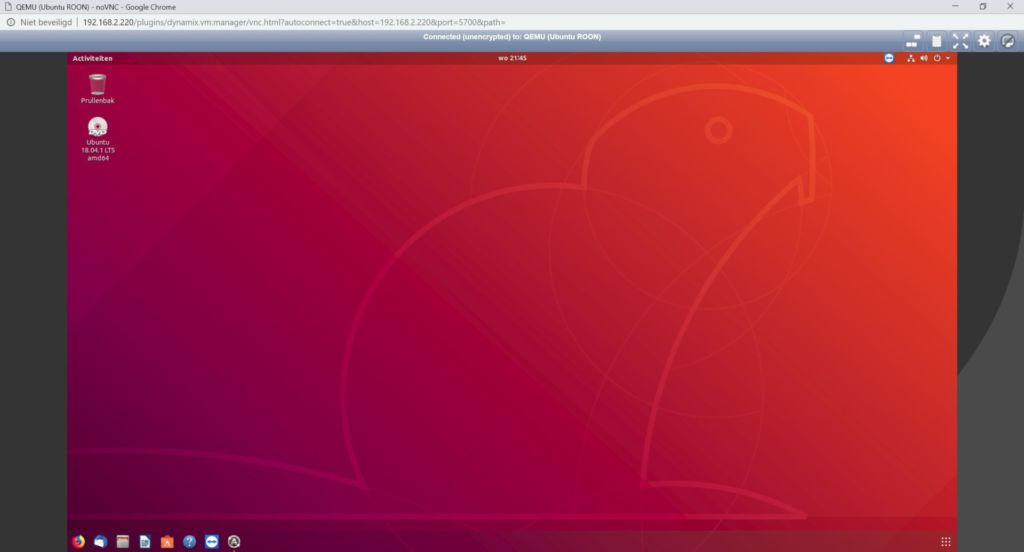Open TeamViewer from the dock

click(x=212, y=542)
